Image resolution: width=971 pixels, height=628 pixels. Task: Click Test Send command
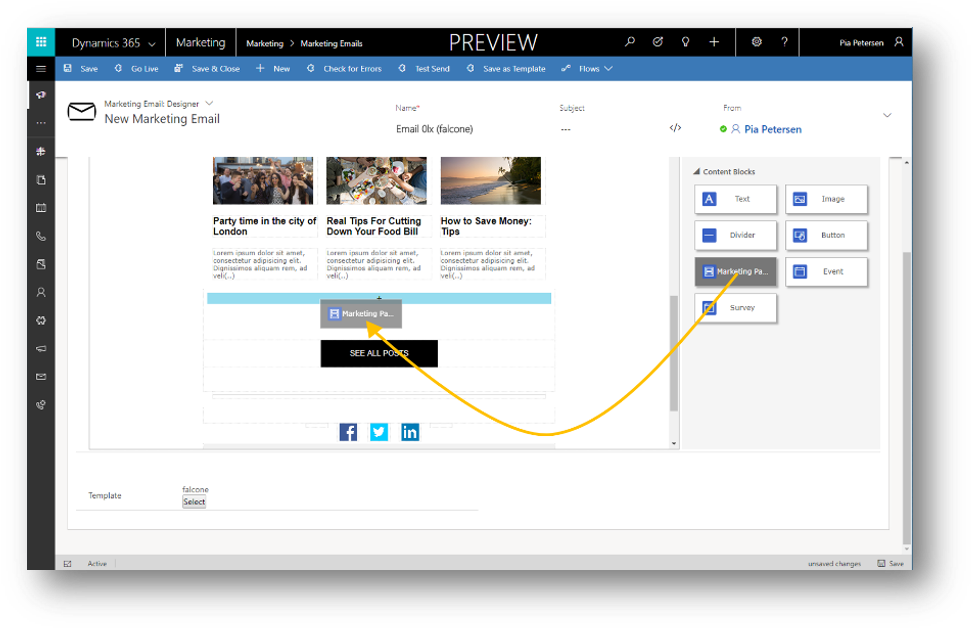tap(424, 69)
